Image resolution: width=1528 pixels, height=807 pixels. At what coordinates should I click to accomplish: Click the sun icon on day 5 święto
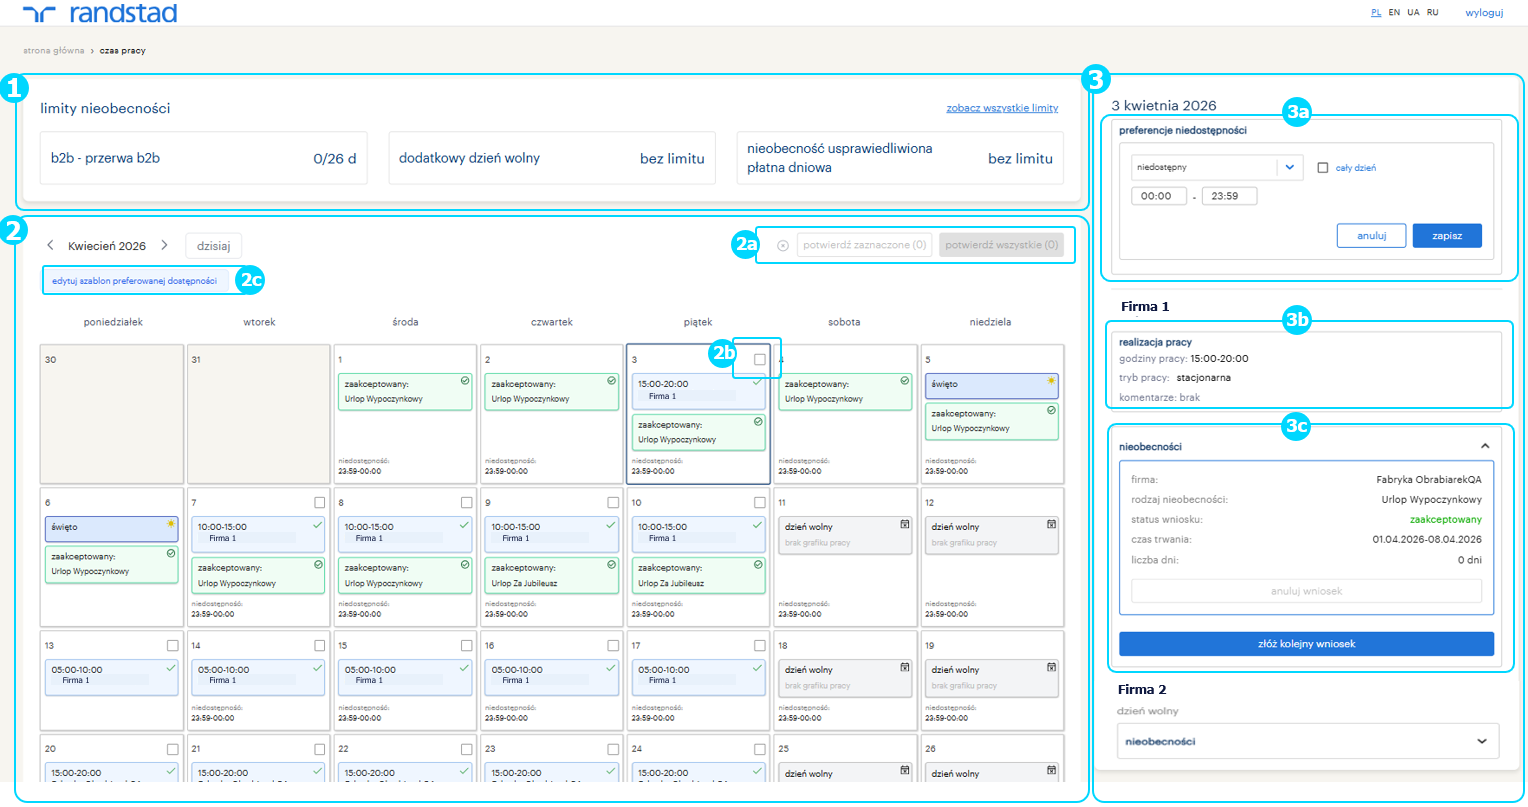coord(1051,381)
